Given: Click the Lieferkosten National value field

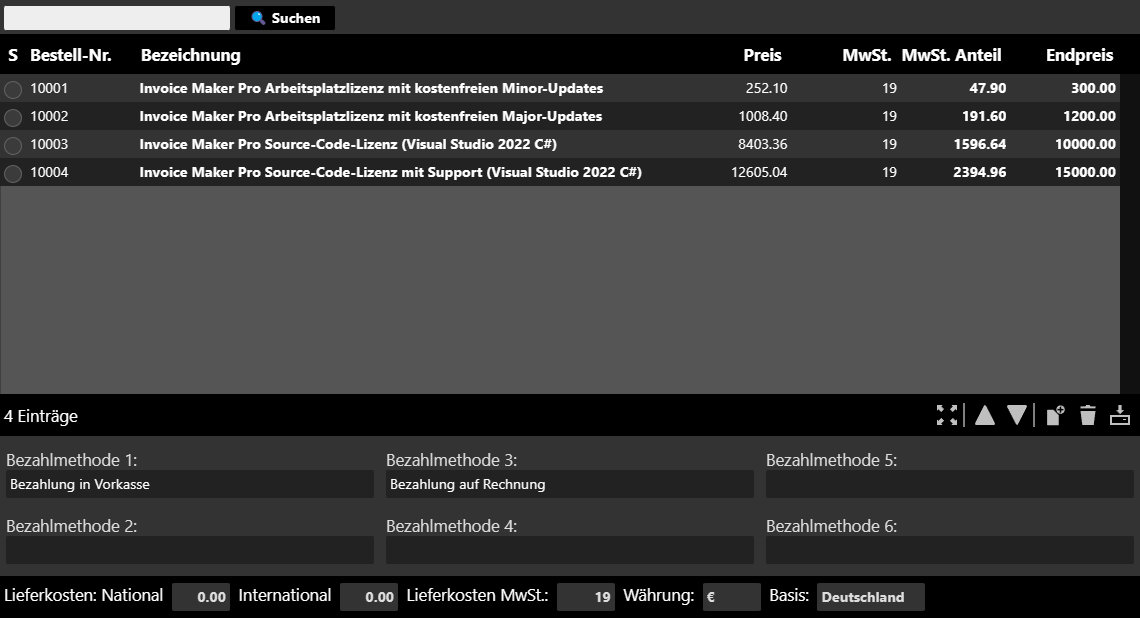Looking at the screenshot, I should pos(201,597).
